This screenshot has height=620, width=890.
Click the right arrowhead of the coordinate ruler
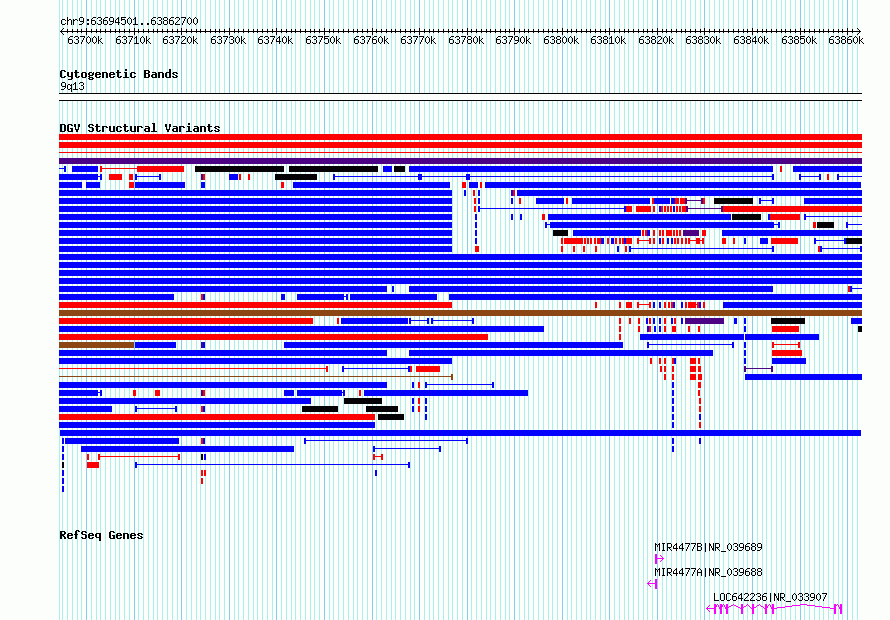tap(859, 31)
